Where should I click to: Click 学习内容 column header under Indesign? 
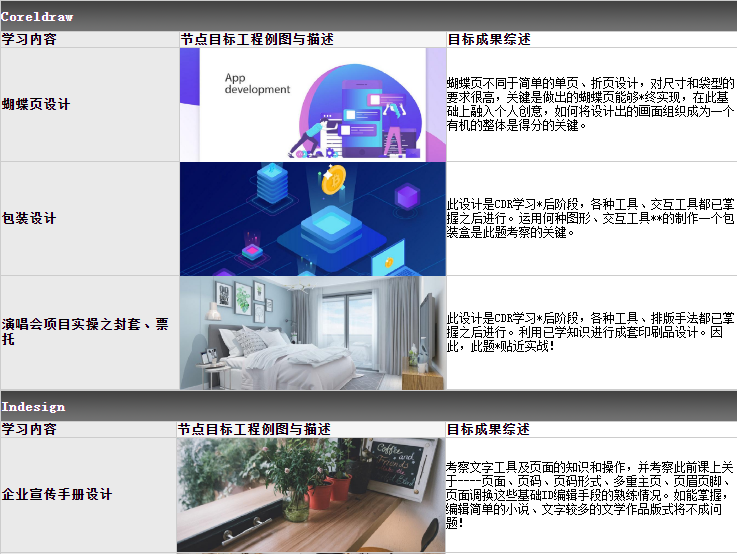pyautogui.click(x=29, y=429)
